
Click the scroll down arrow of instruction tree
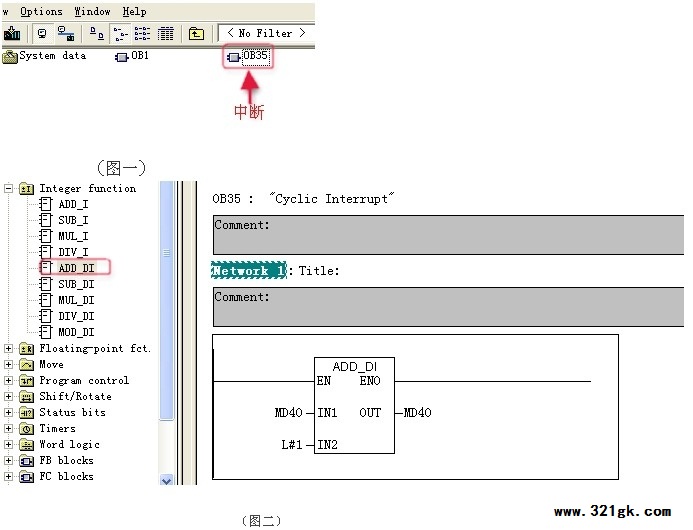pos(167,480)
